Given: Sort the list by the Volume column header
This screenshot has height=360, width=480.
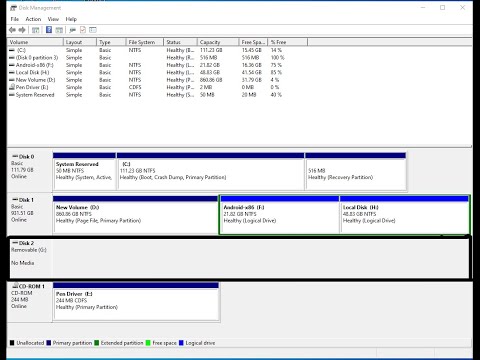Looking at the screenshot, I should (x=35, y=42).
